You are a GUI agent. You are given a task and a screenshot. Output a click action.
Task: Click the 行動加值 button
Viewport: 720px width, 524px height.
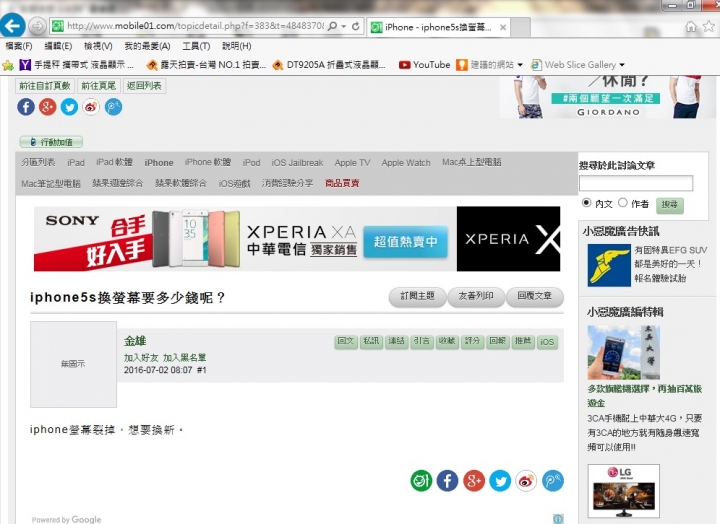click(51, 142)
